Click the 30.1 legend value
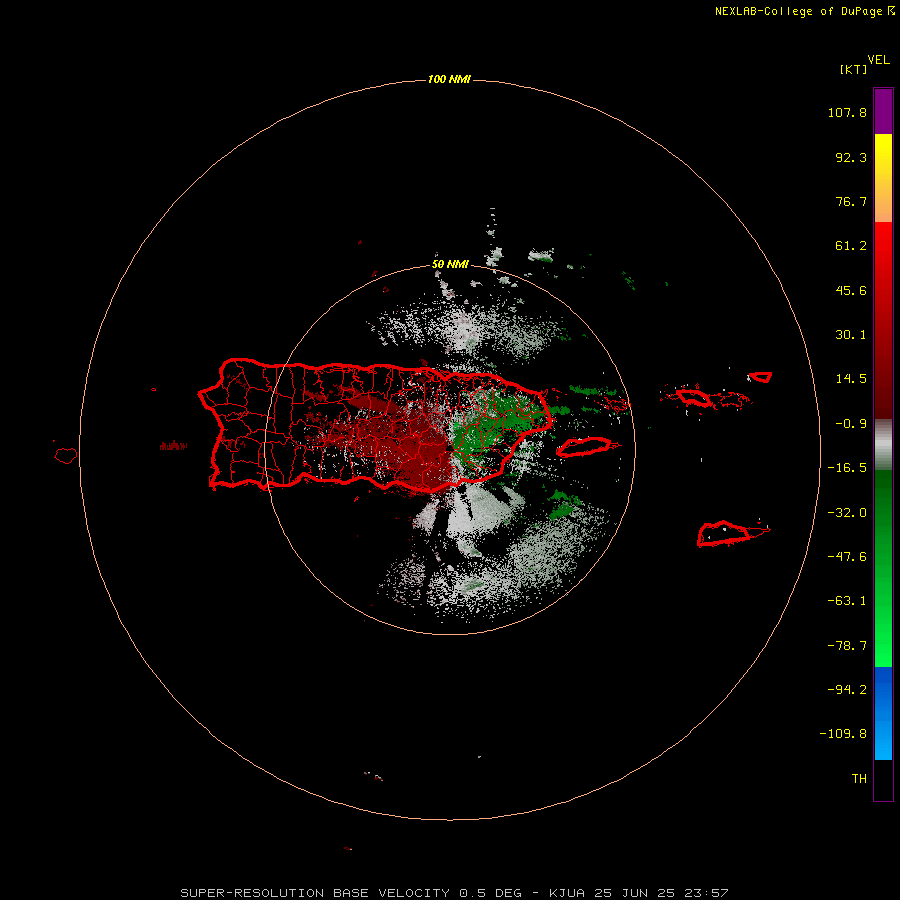900x900 pixels. [x=851, y=335]
